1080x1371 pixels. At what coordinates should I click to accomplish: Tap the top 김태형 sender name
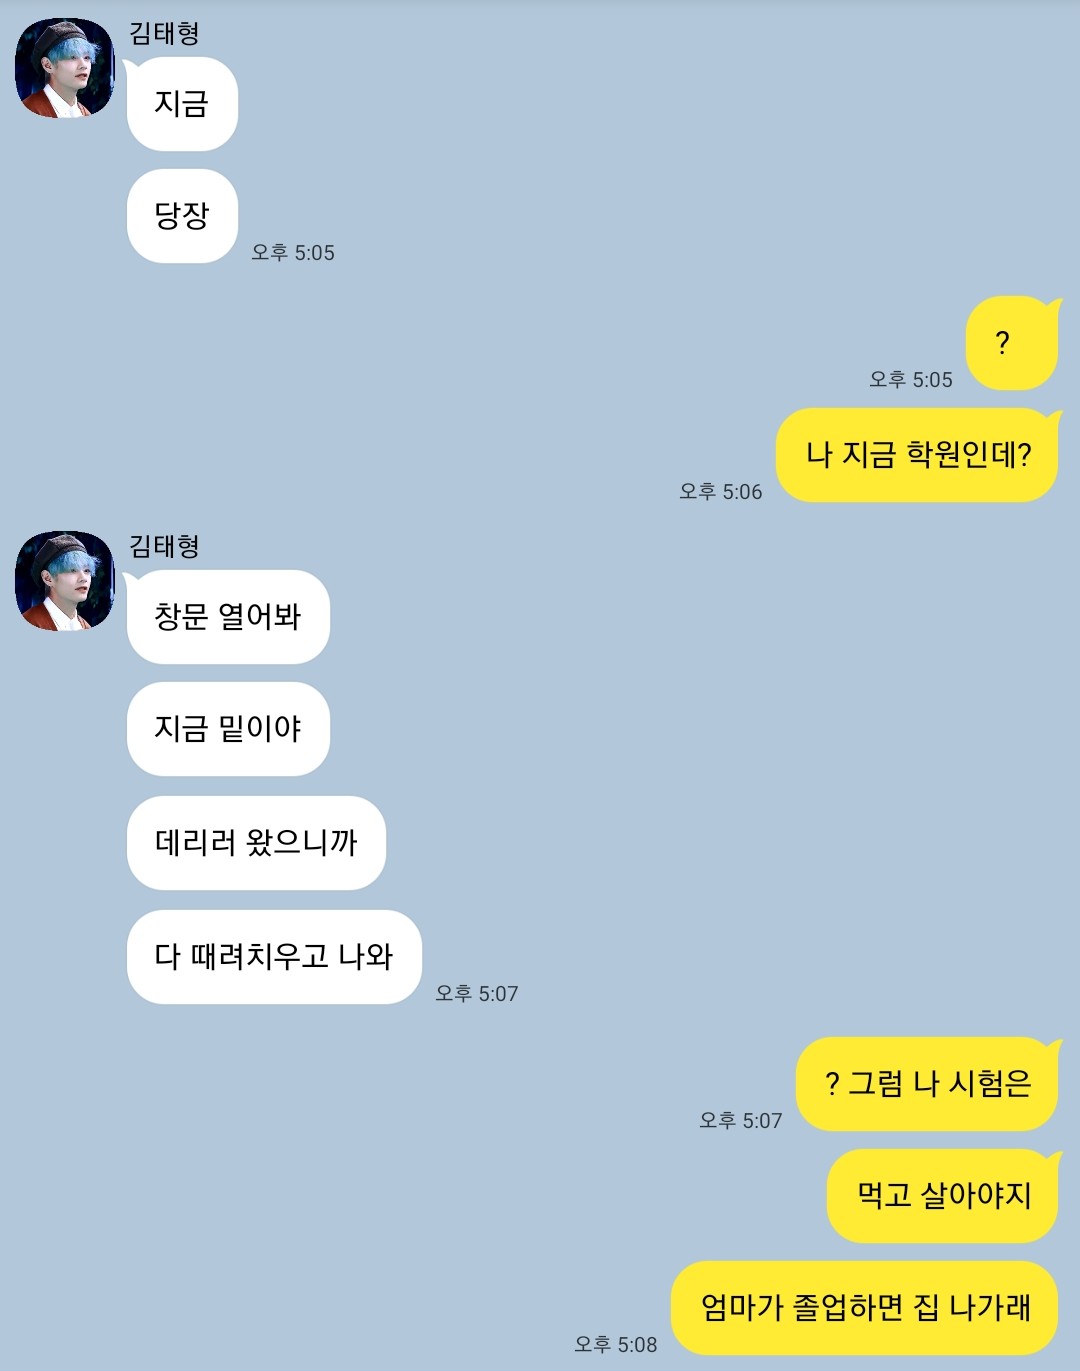[164, 33]
